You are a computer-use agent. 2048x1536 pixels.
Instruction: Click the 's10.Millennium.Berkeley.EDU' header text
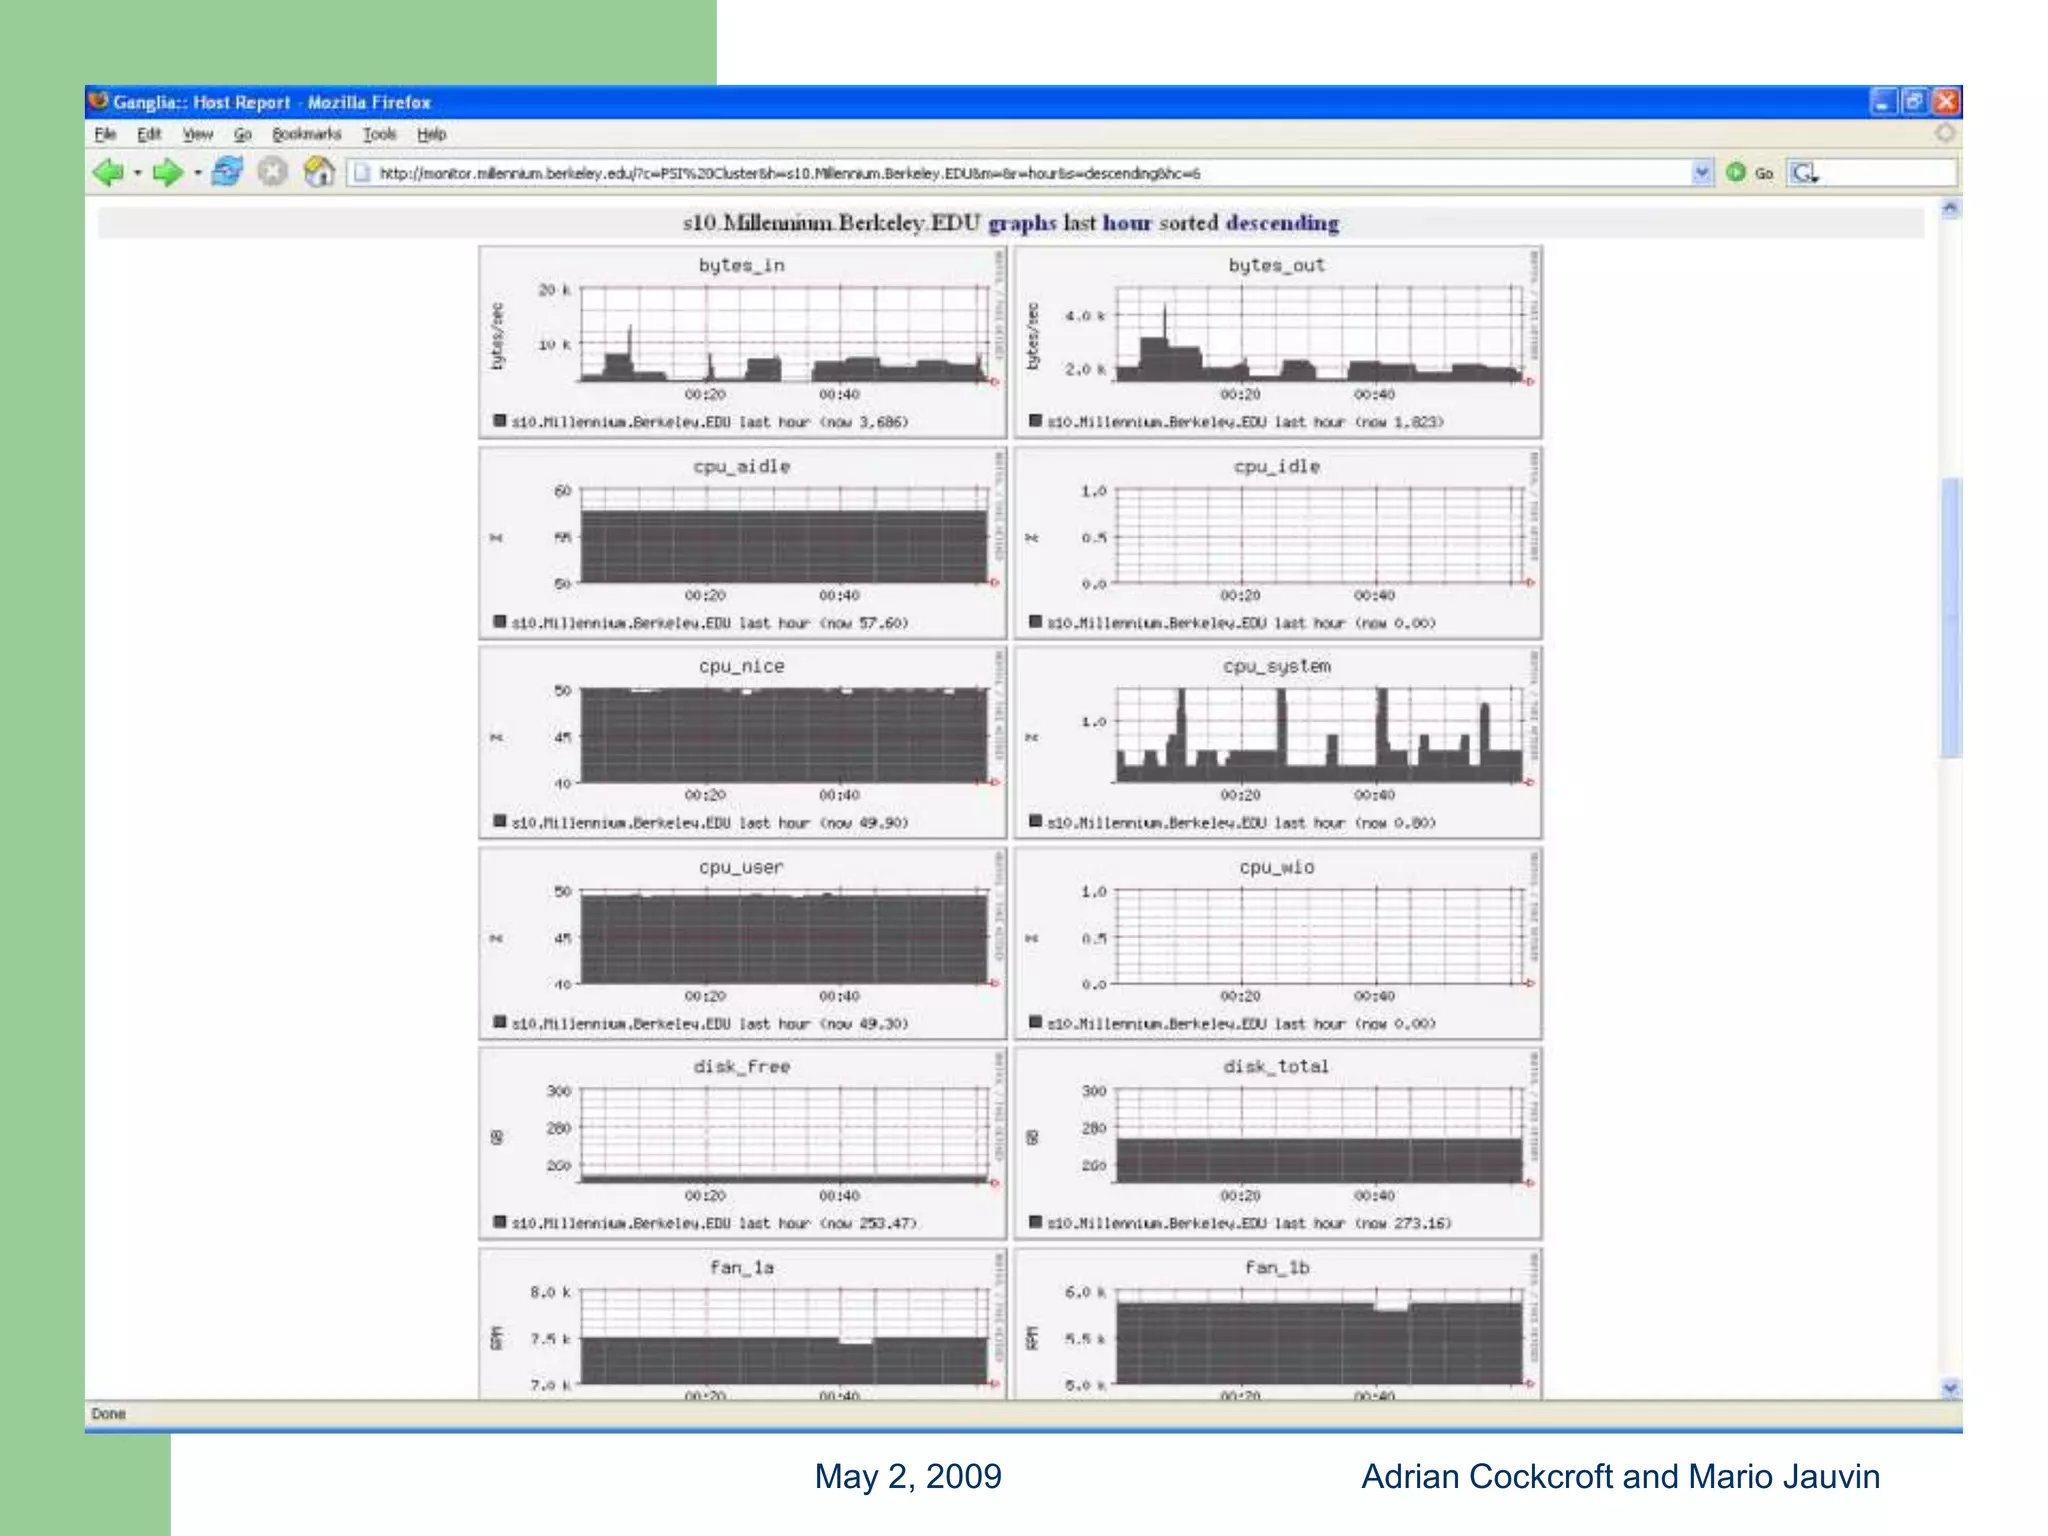pyautogui.click(x=831, y=223)
